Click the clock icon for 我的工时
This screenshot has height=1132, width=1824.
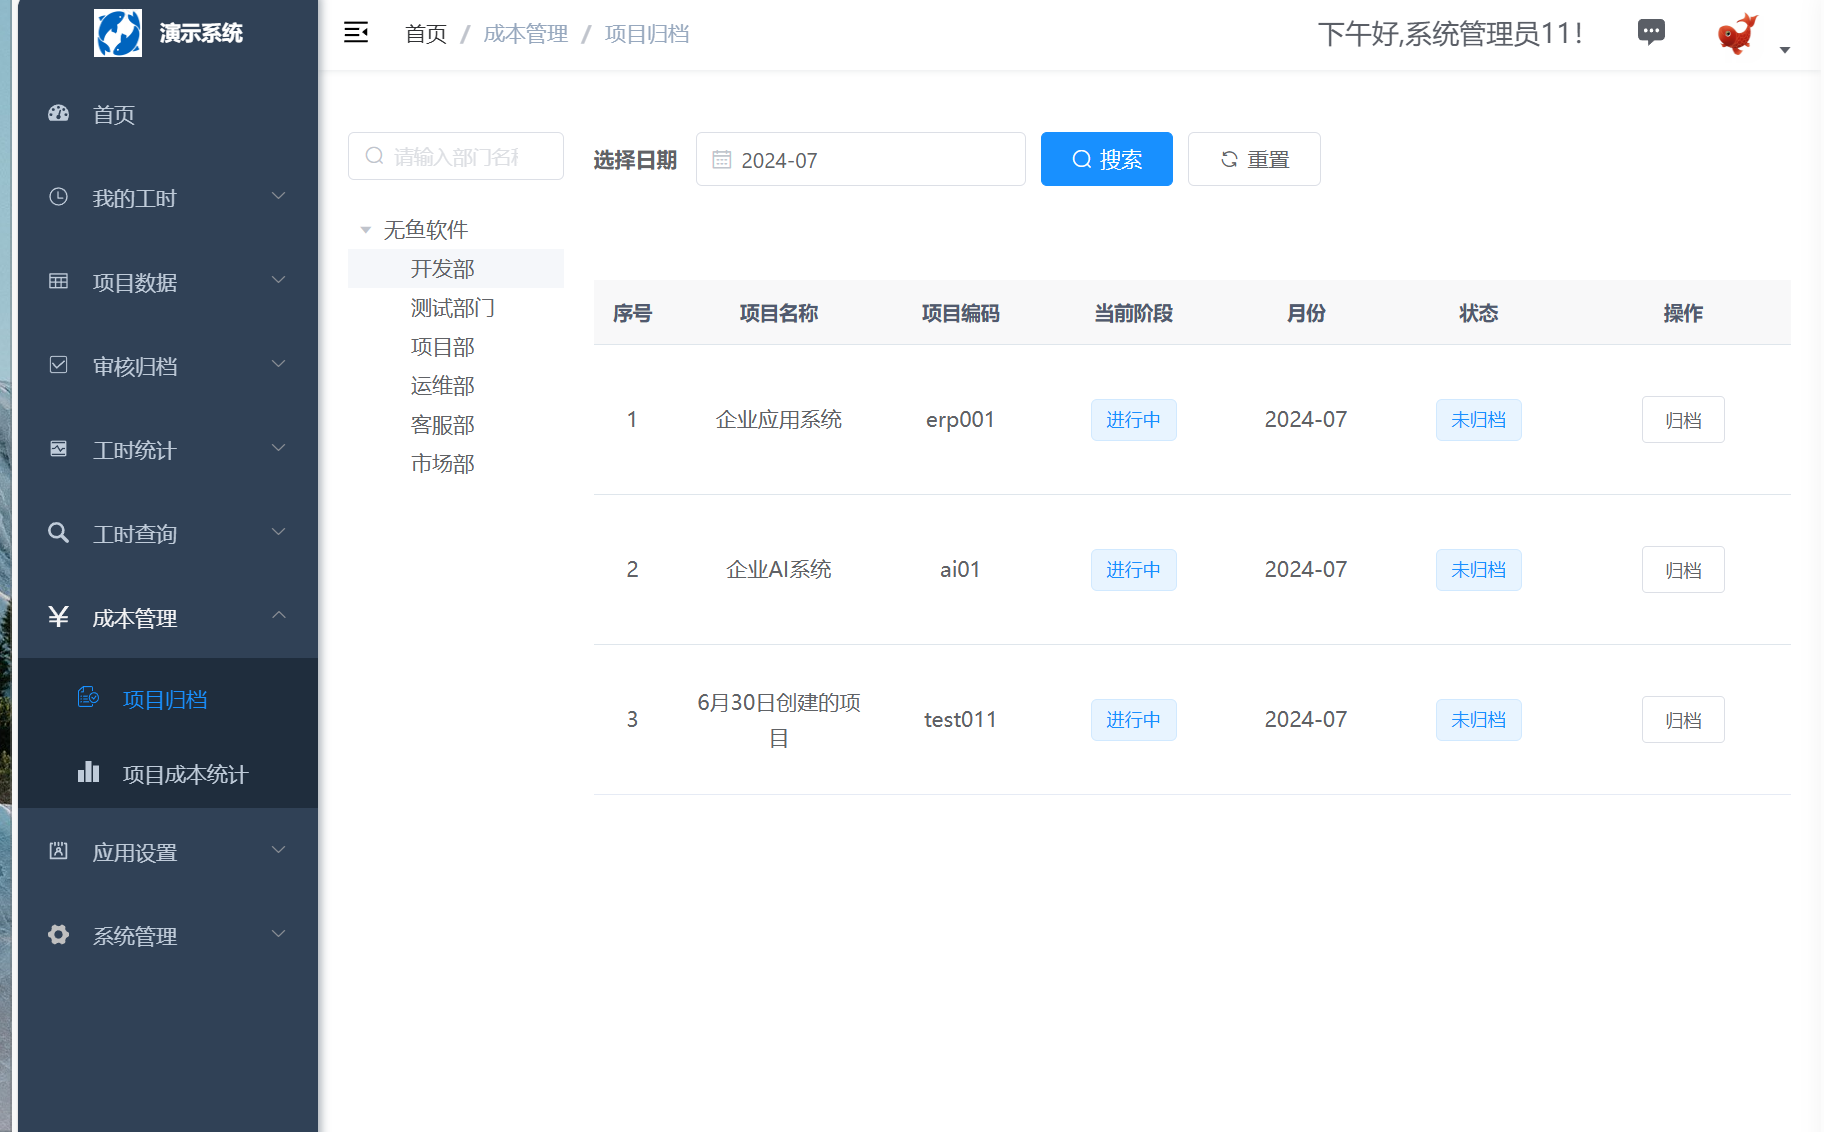point(59,197)
